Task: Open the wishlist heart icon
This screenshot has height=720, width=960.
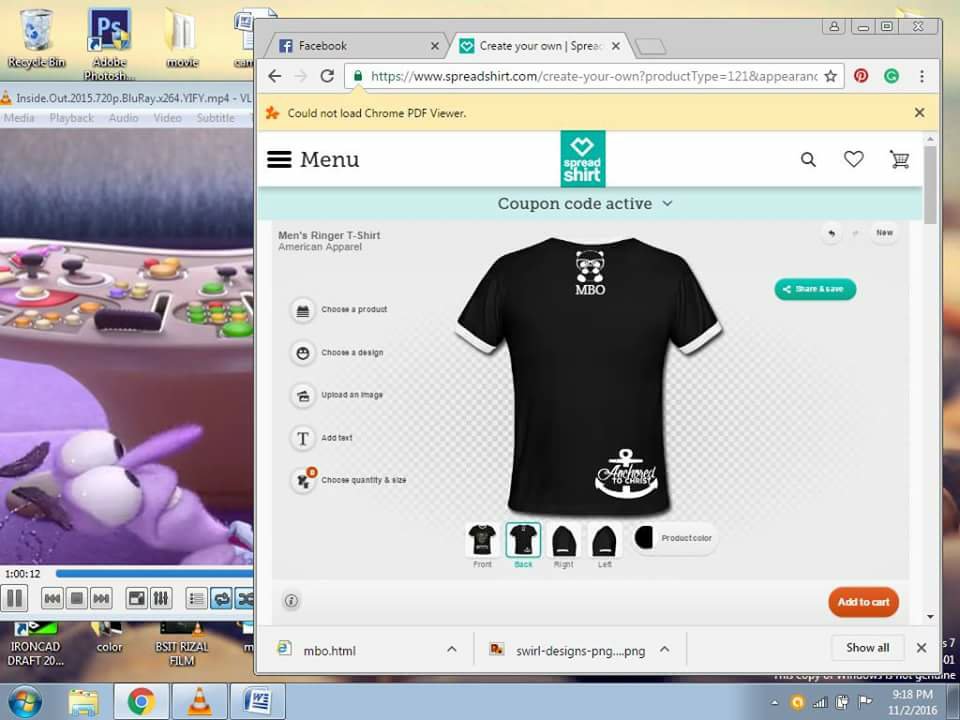Action: [853, 159]
